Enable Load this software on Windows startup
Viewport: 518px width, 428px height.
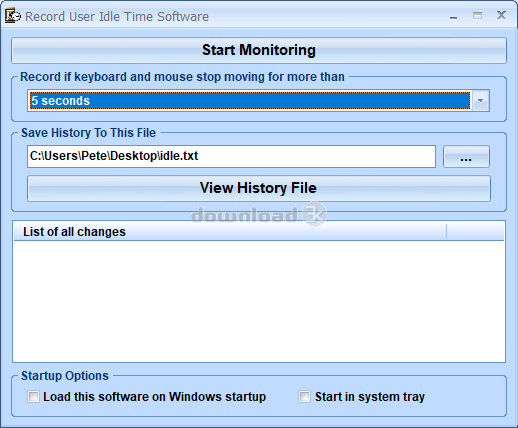(33, 397)
